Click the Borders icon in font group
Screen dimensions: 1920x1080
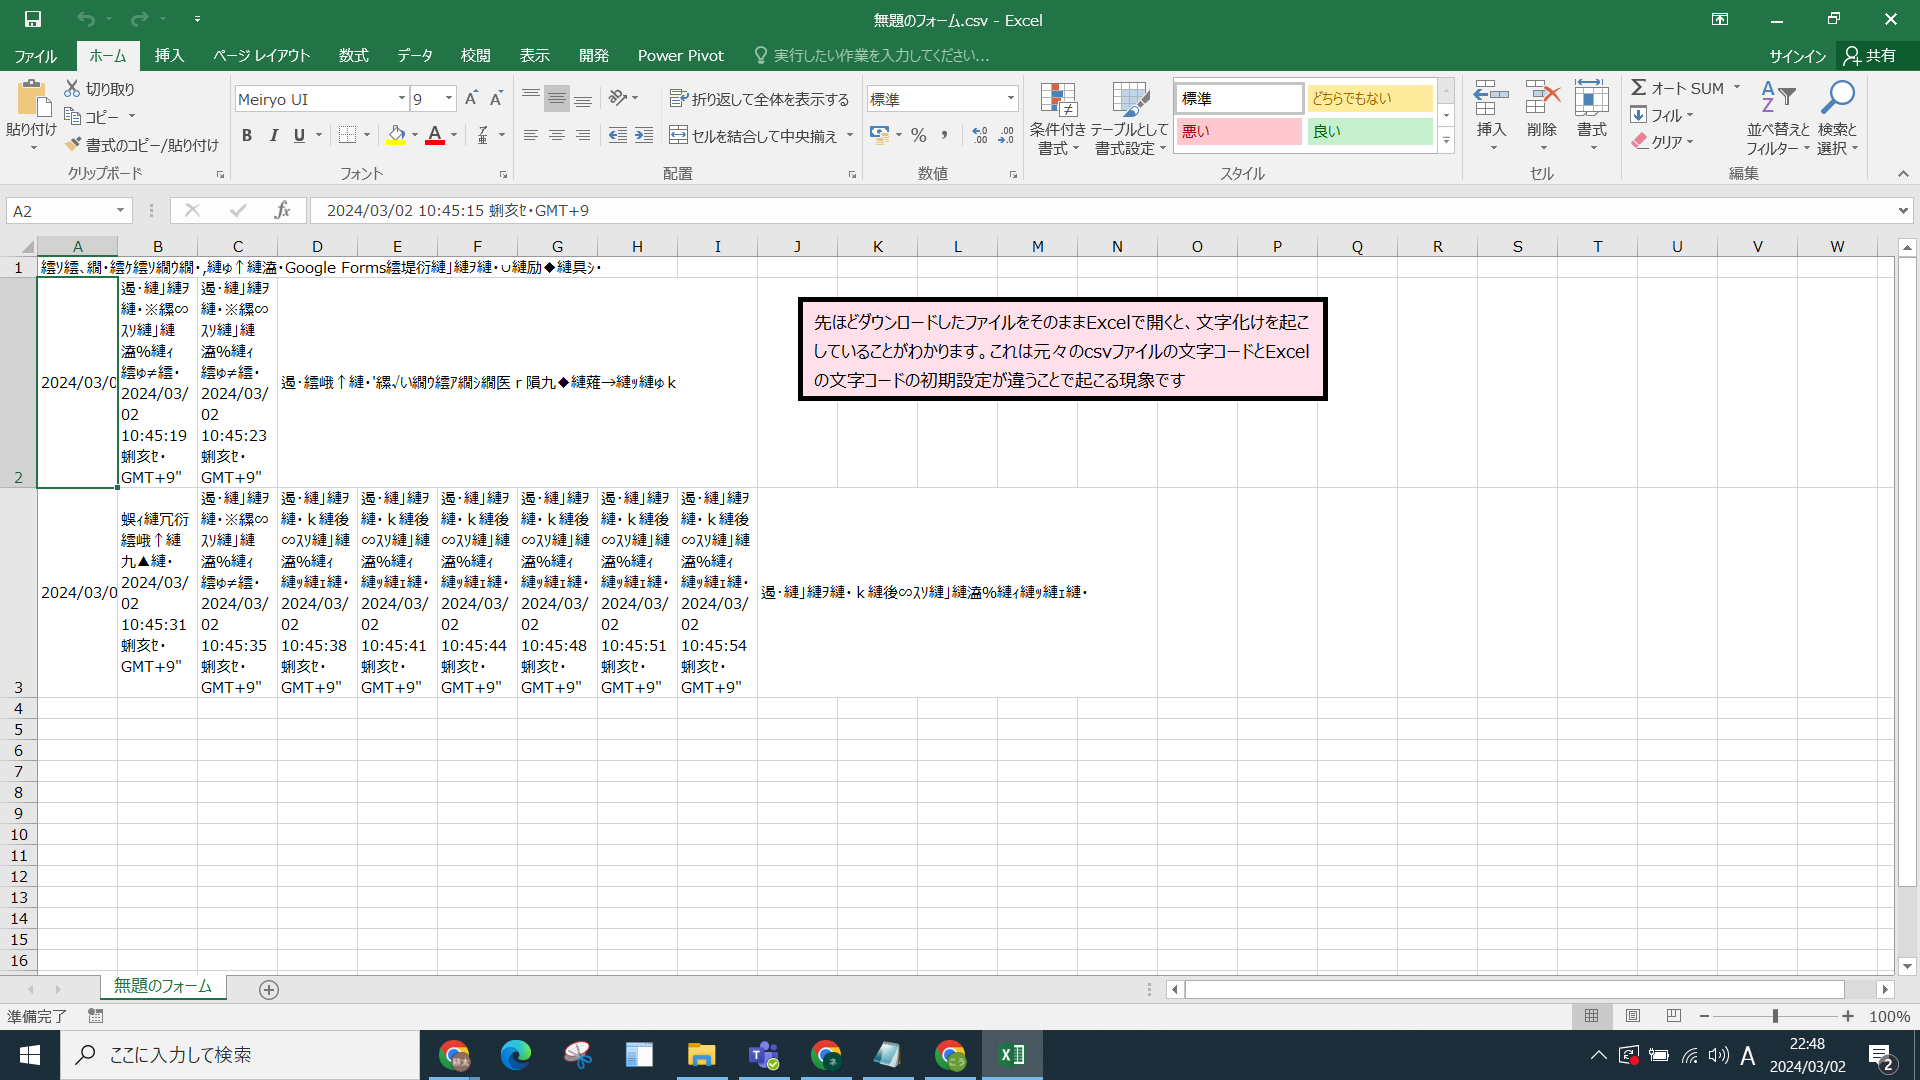point(347,135)
